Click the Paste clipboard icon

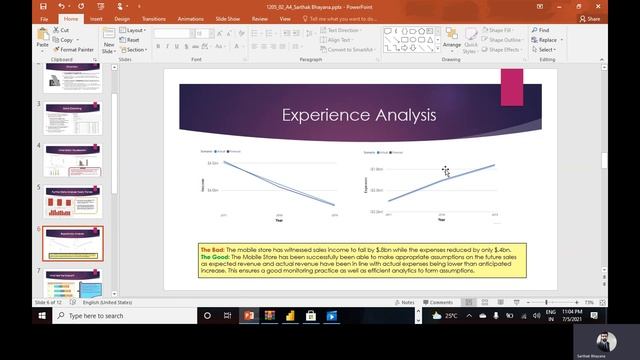tap(42, 35)
